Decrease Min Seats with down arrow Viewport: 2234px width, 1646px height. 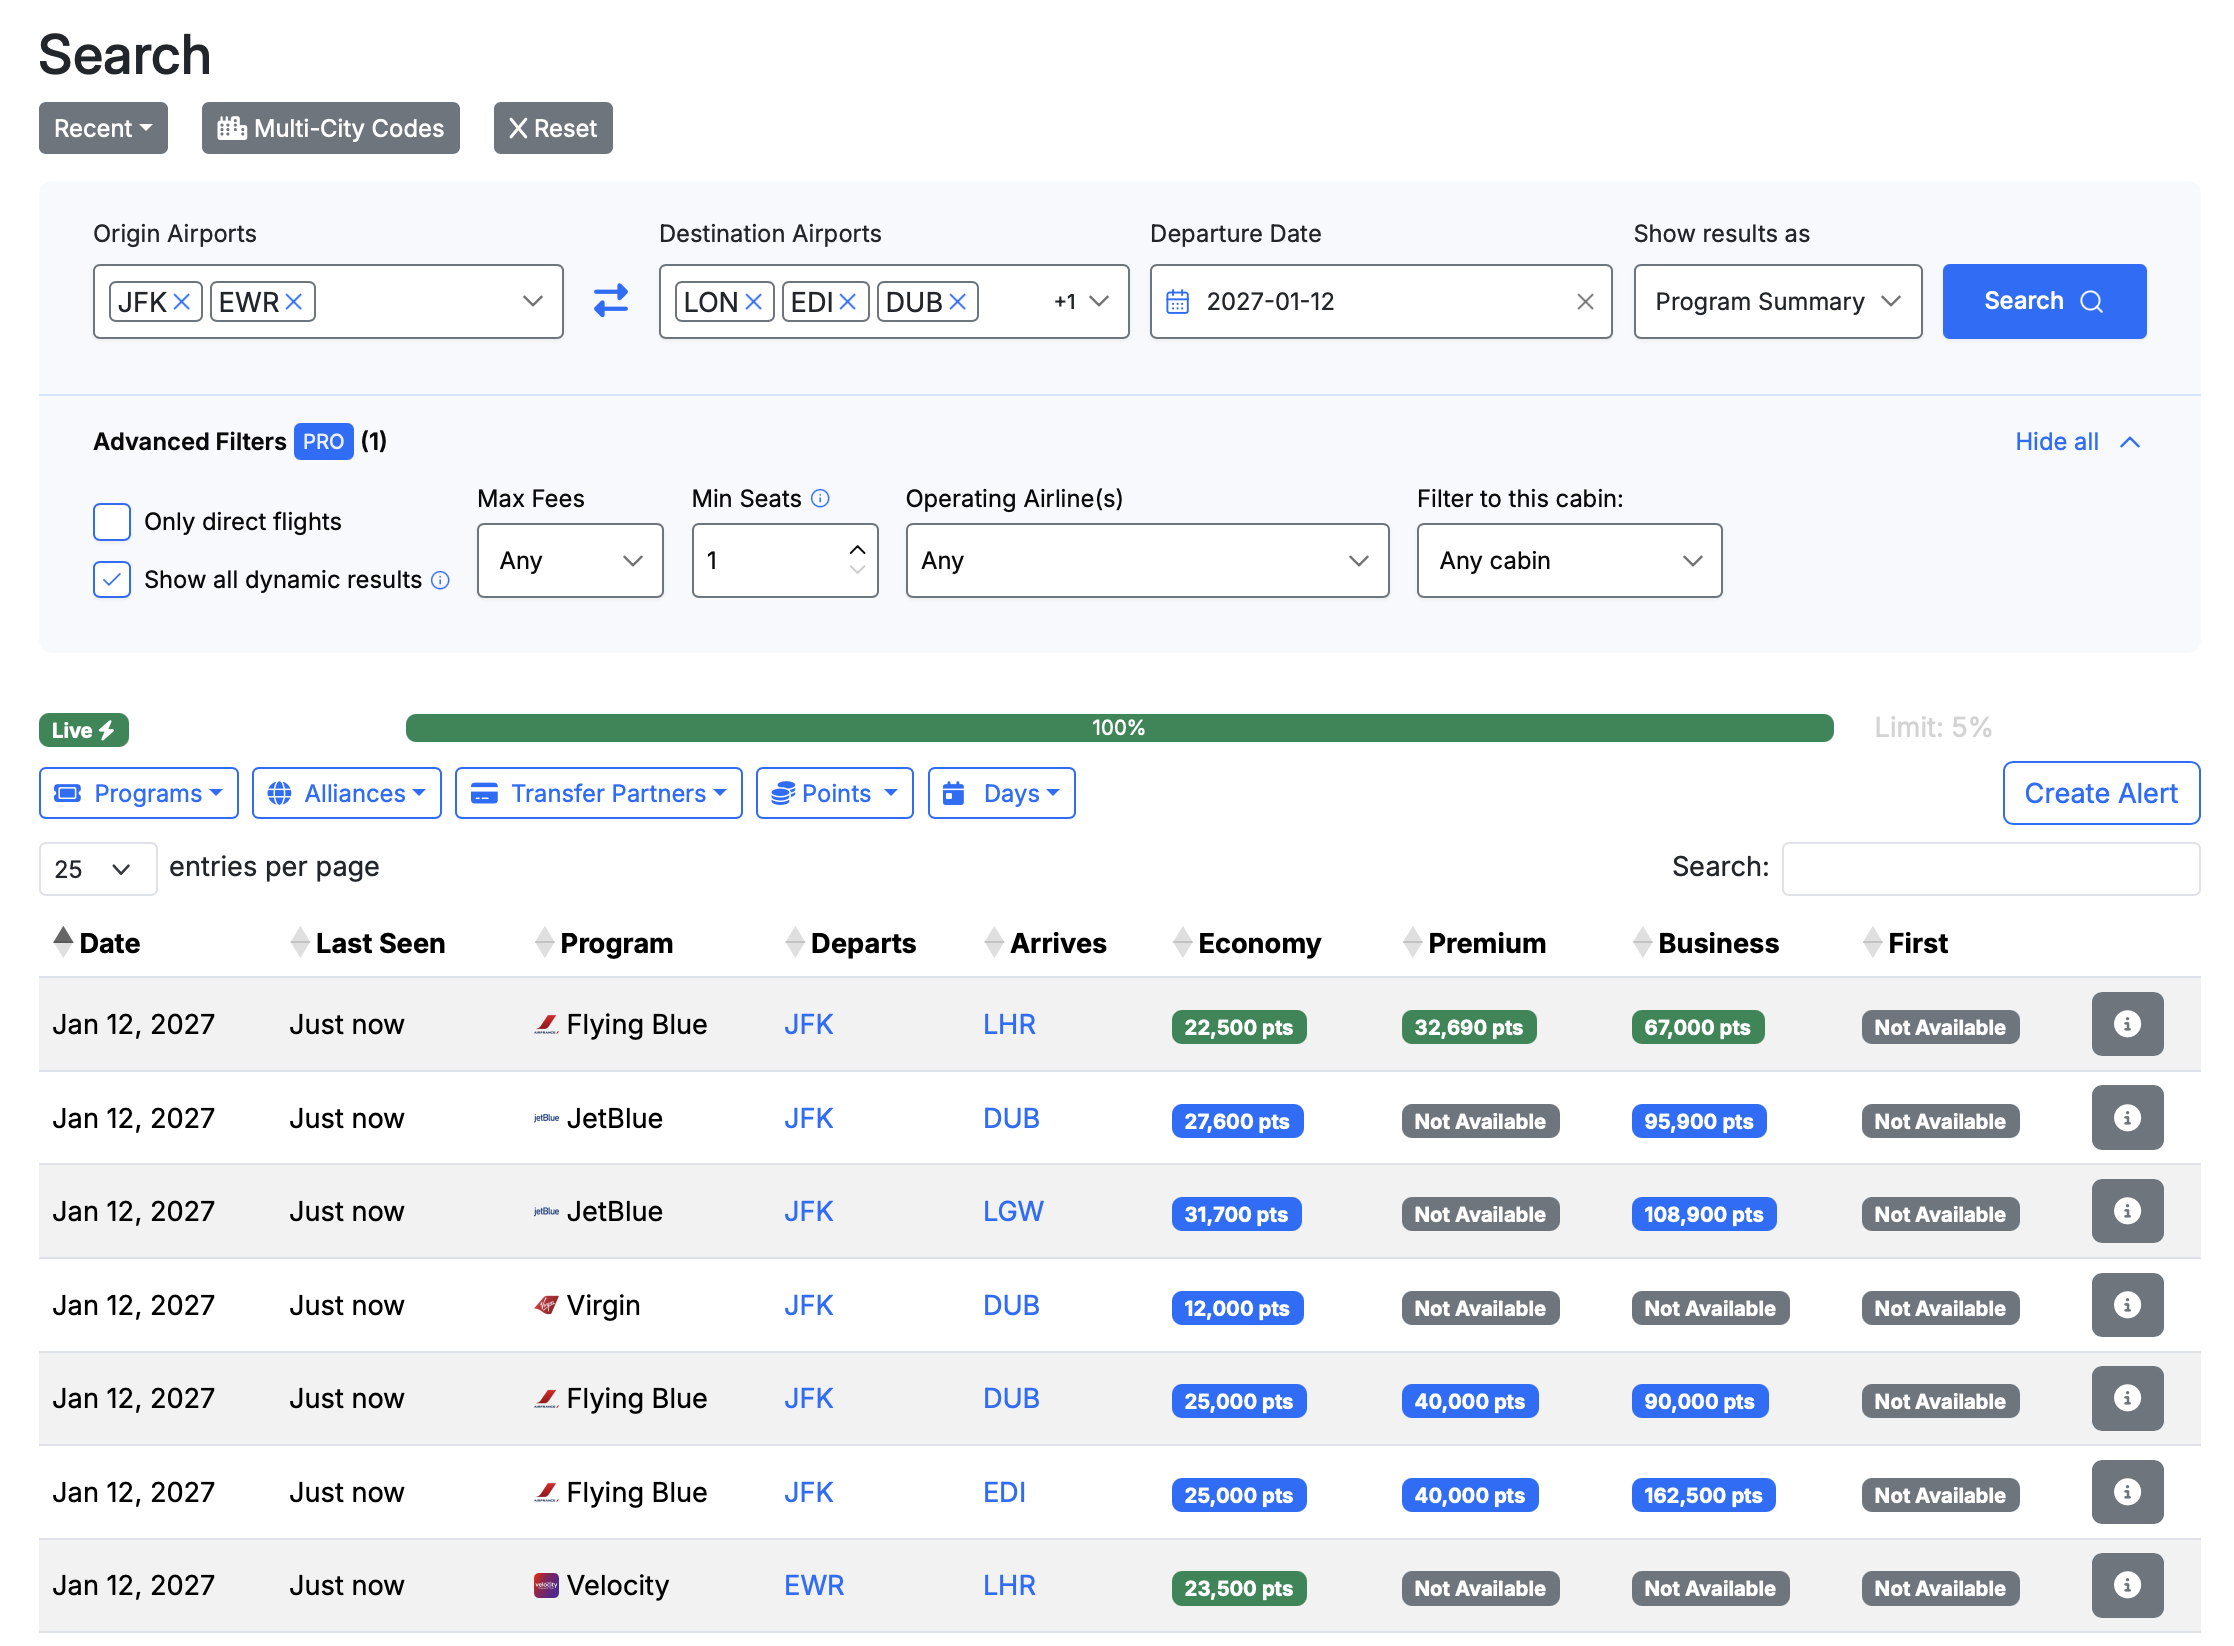pos(857,570)
